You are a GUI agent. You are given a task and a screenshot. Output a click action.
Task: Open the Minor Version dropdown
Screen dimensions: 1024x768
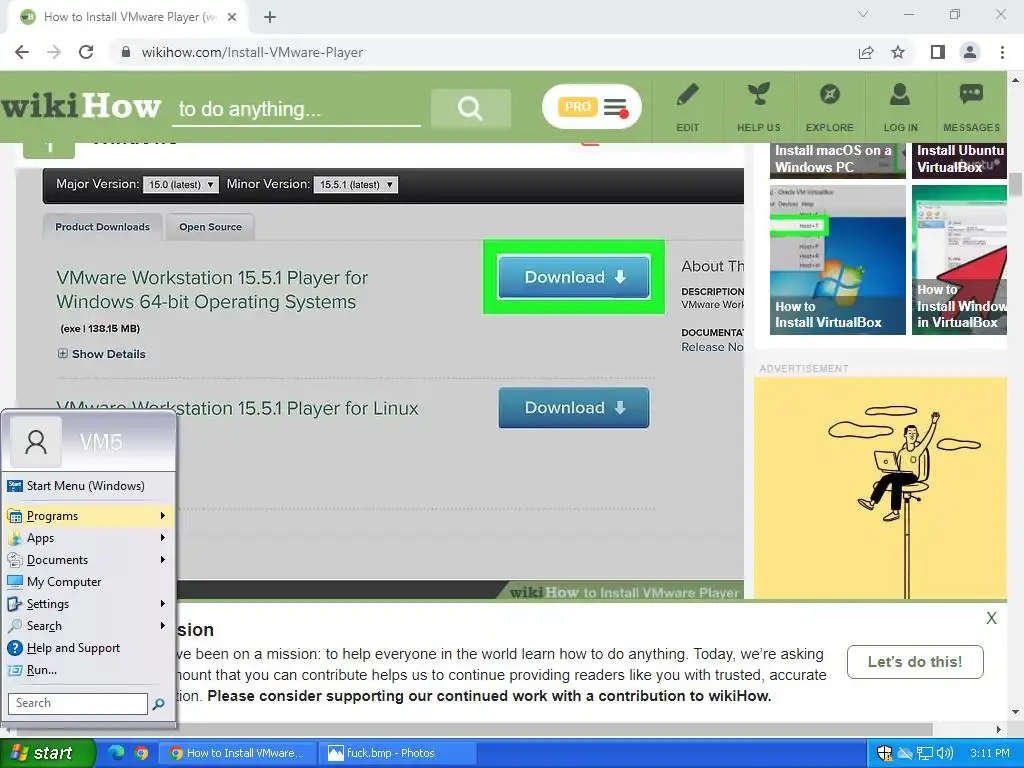tap(355, 185)
